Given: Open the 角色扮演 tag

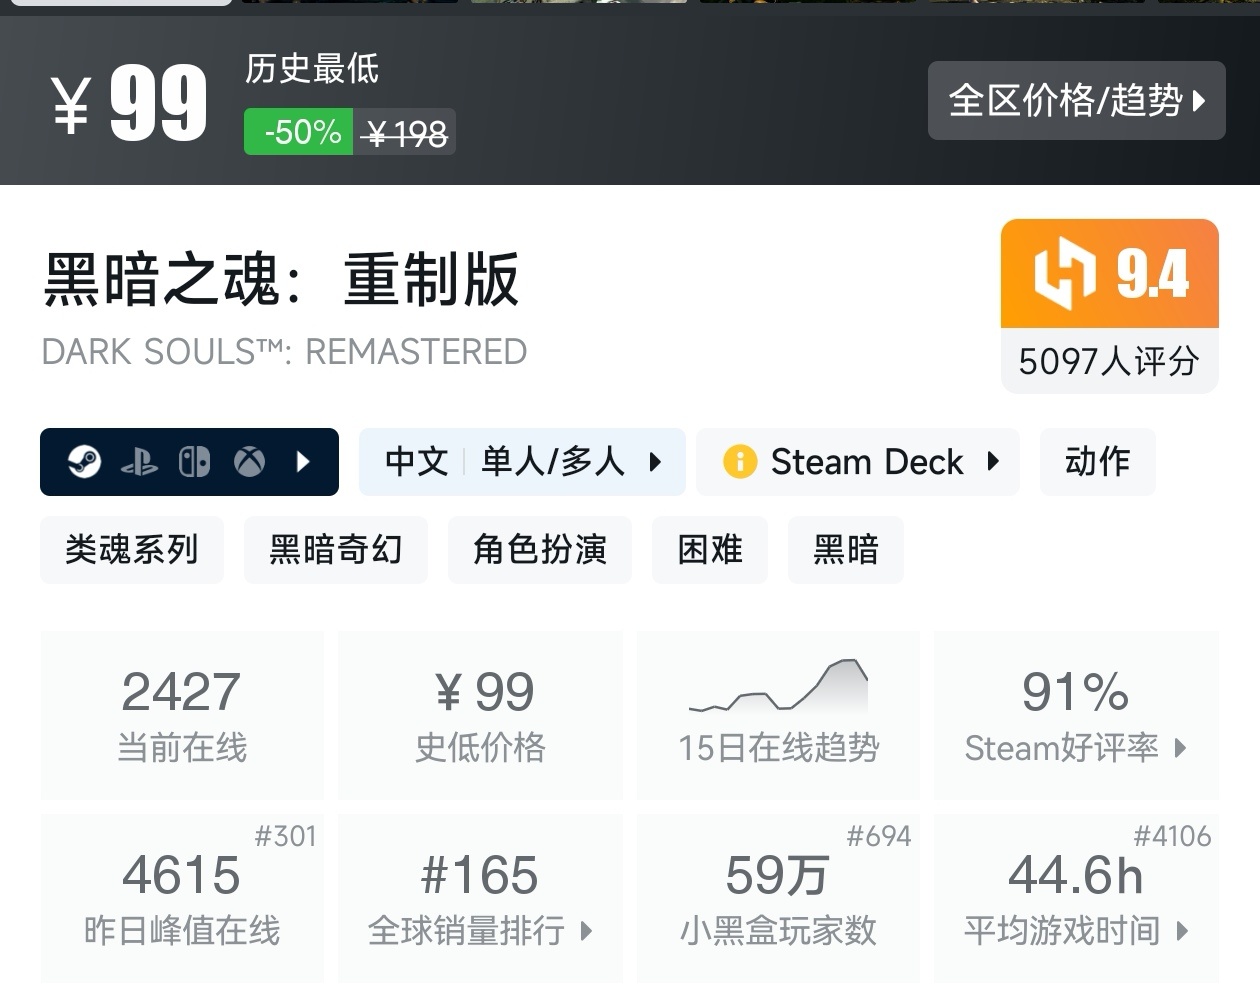Looking at the screenshot, I should [x=539, y=550].
